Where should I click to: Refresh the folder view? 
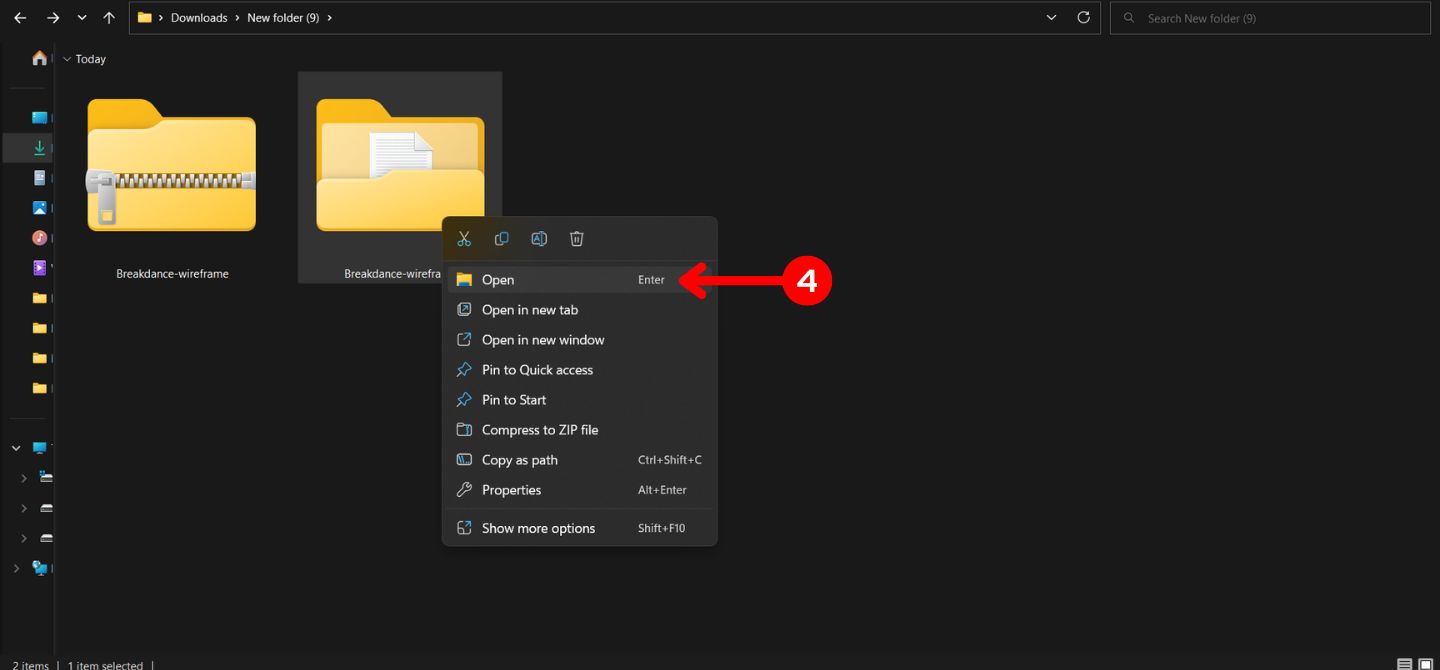pyautogui.click(x=1083, y=17)
